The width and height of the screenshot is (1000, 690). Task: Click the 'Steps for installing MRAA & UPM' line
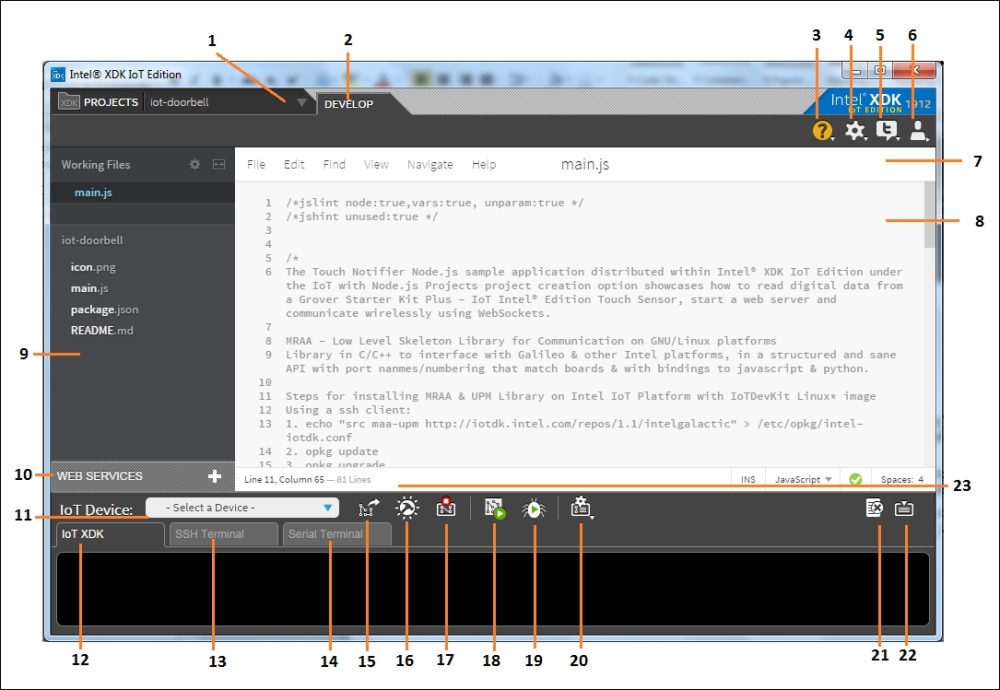tap(580, 396)
